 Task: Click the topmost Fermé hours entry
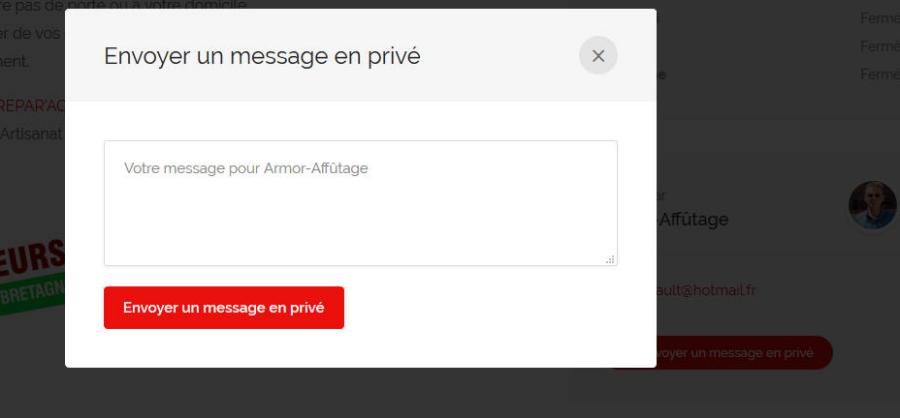(x=879, y=18)
